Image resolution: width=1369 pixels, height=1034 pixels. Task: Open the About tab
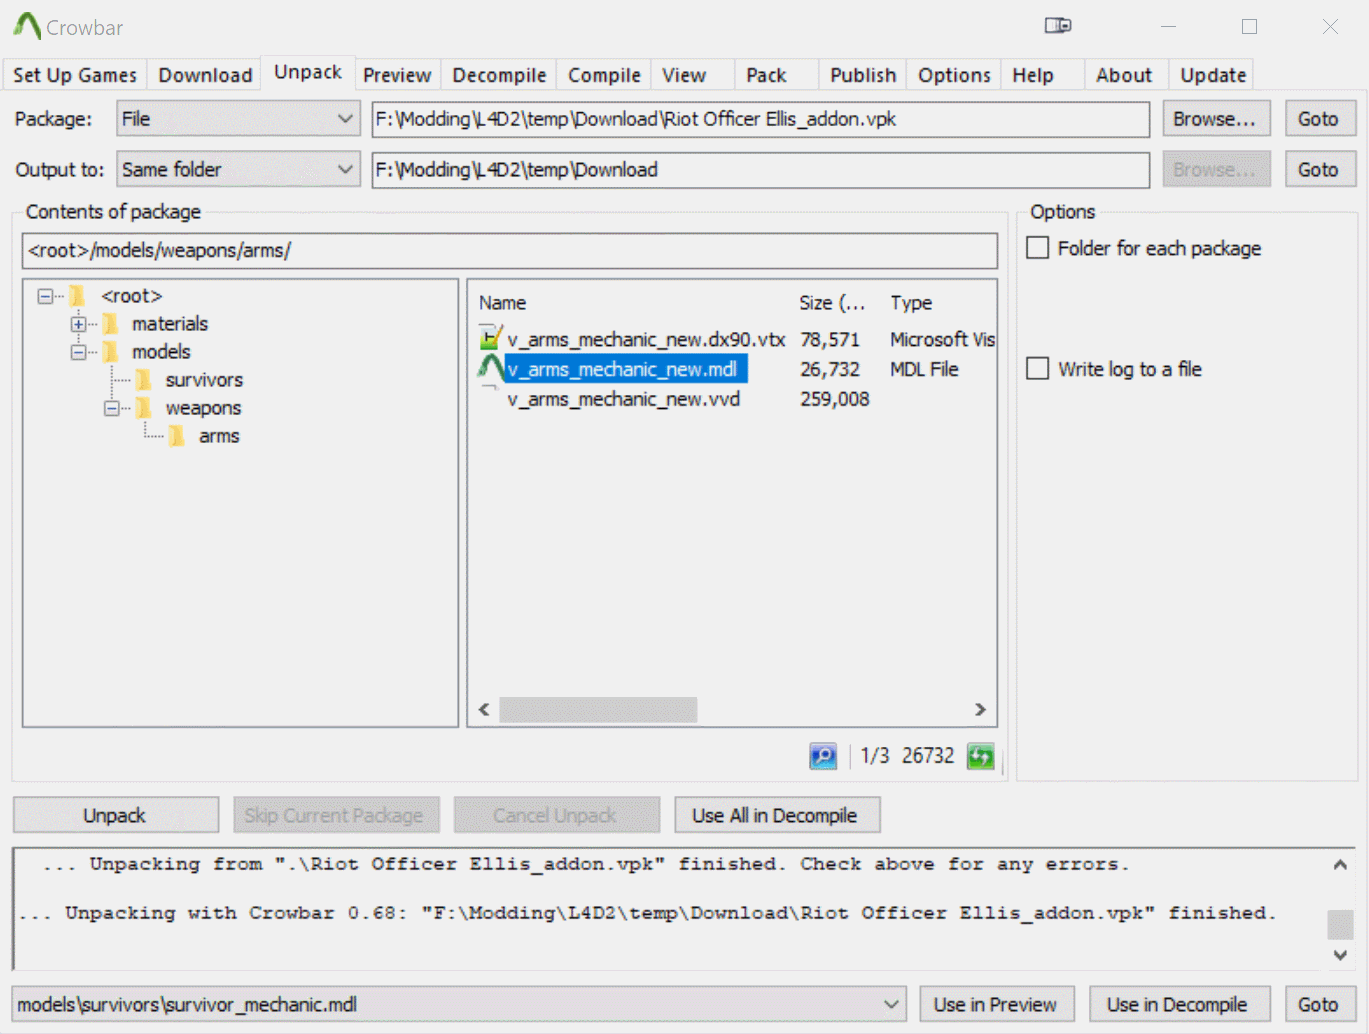pyautogui.click(x=1124, y=75)
